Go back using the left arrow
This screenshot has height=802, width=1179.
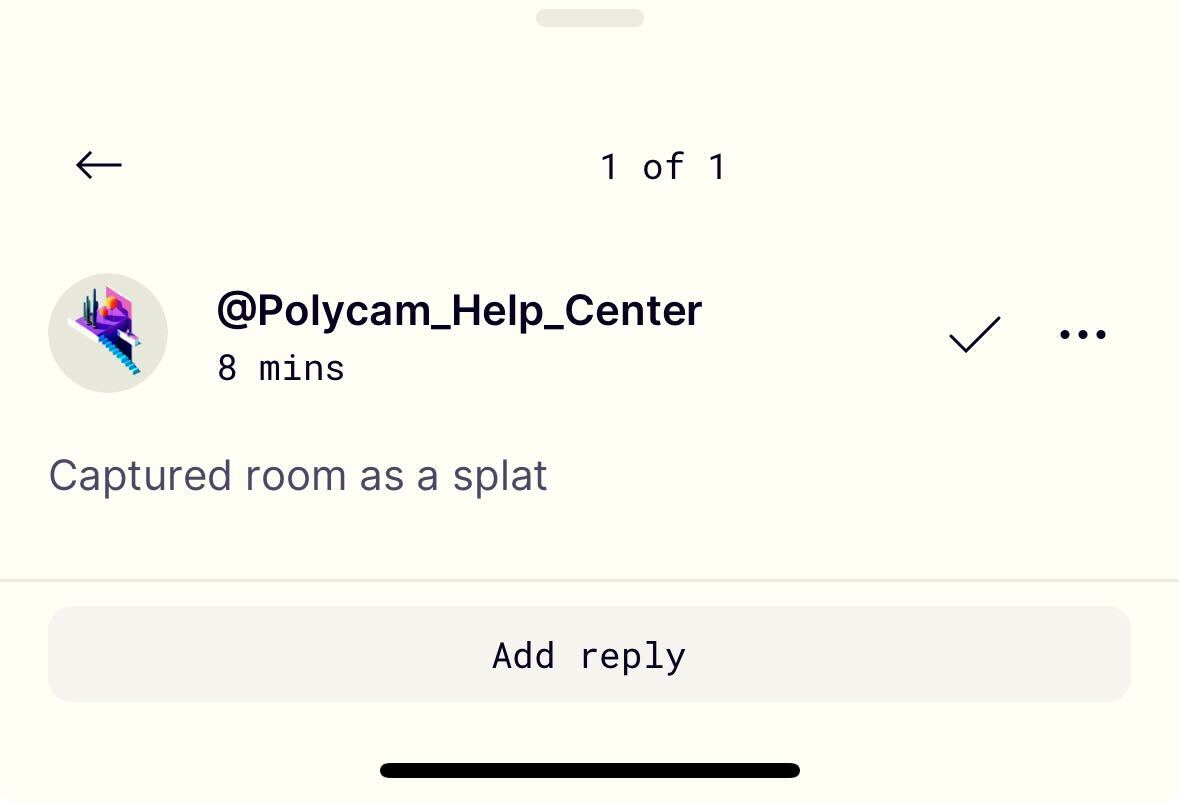(x=99, y=165)
